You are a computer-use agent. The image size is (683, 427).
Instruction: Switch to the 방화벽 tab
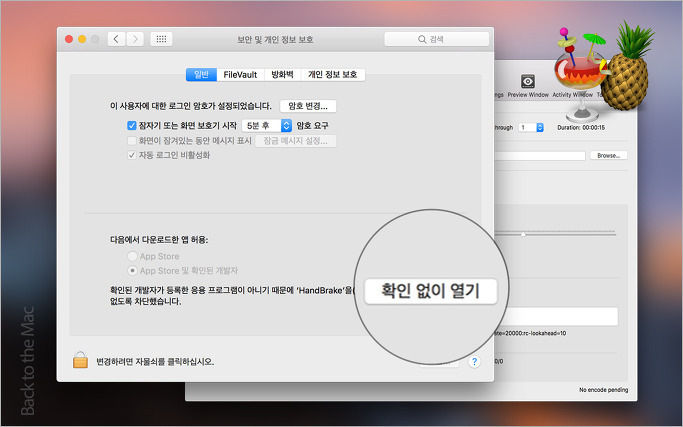pyautogui.click(x=282, y=75)
